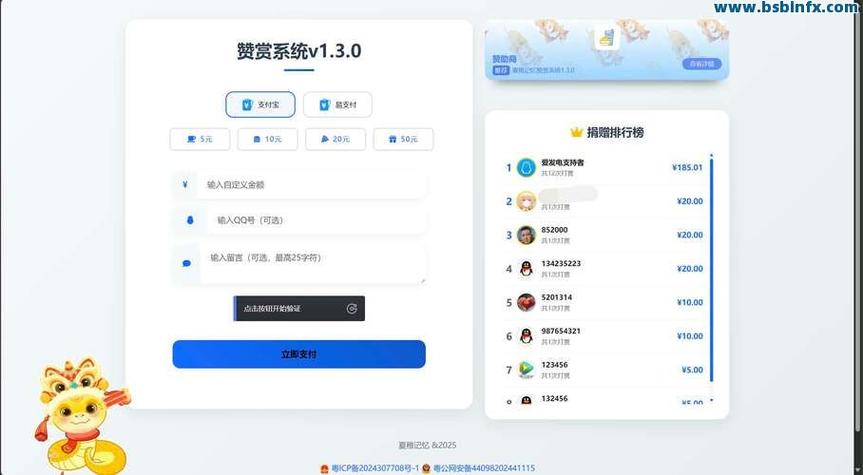This screenshot has width=863, height=475.
Task: Choose the 10元 preset amount
Action: (x=267, y=139)
